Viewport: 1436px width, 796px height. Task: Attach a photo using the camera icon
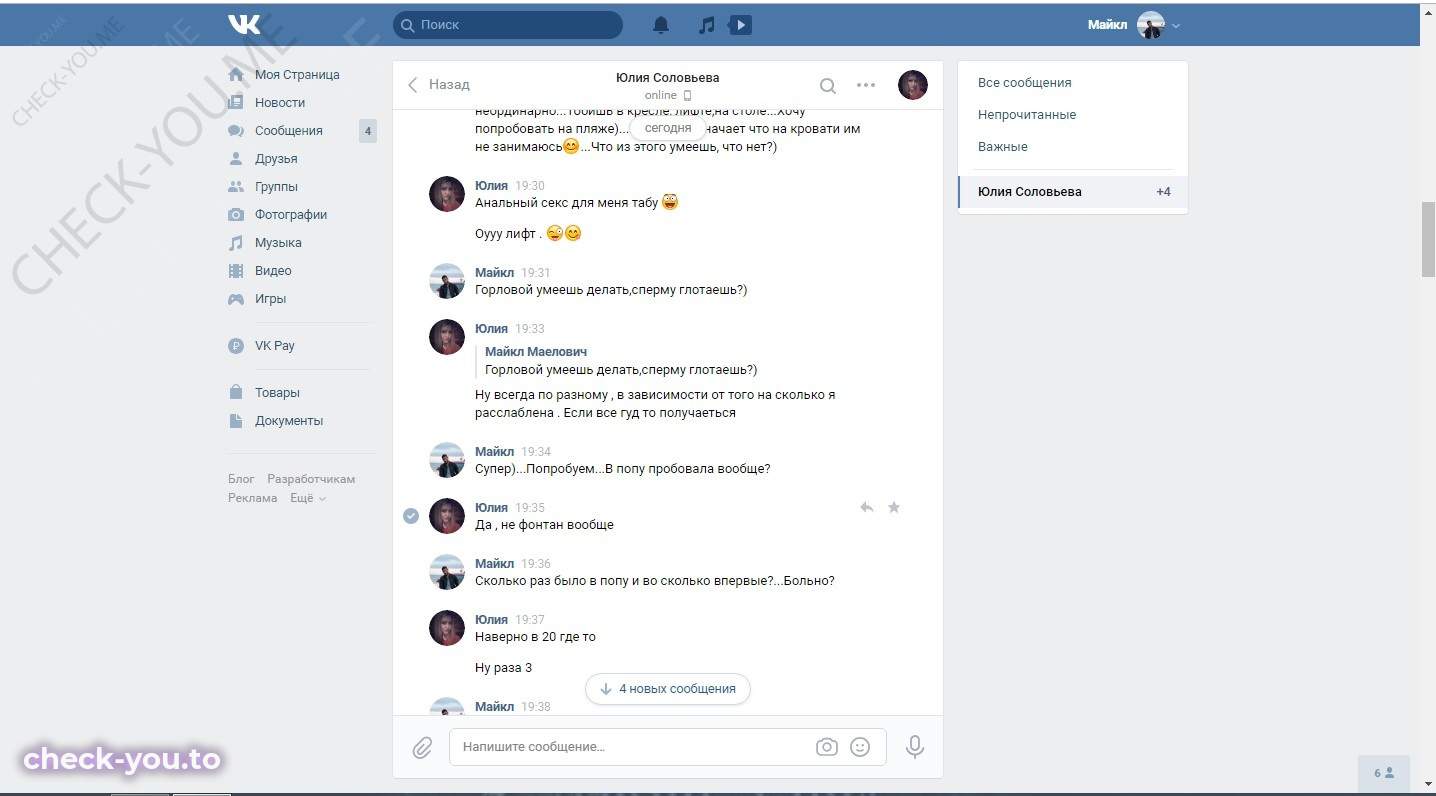click(x=826, y=746)
